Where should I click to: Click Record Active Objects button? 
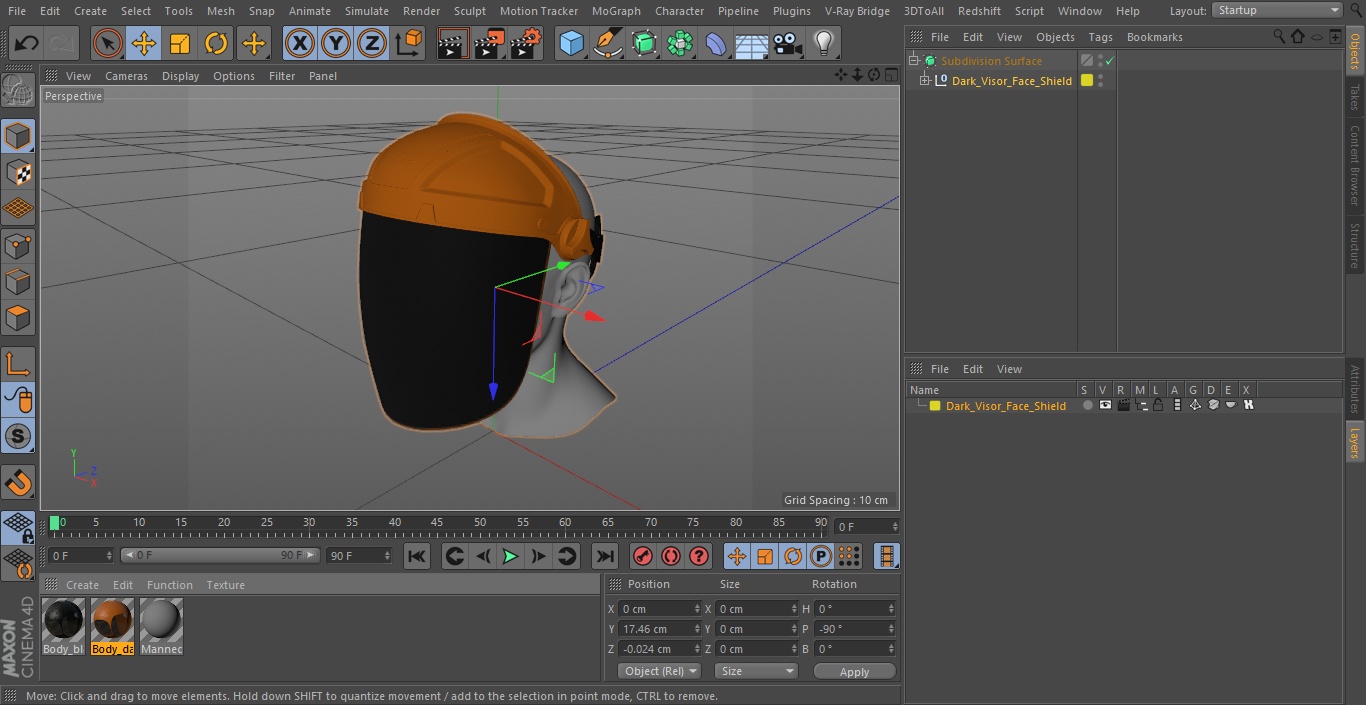point(643,556)
